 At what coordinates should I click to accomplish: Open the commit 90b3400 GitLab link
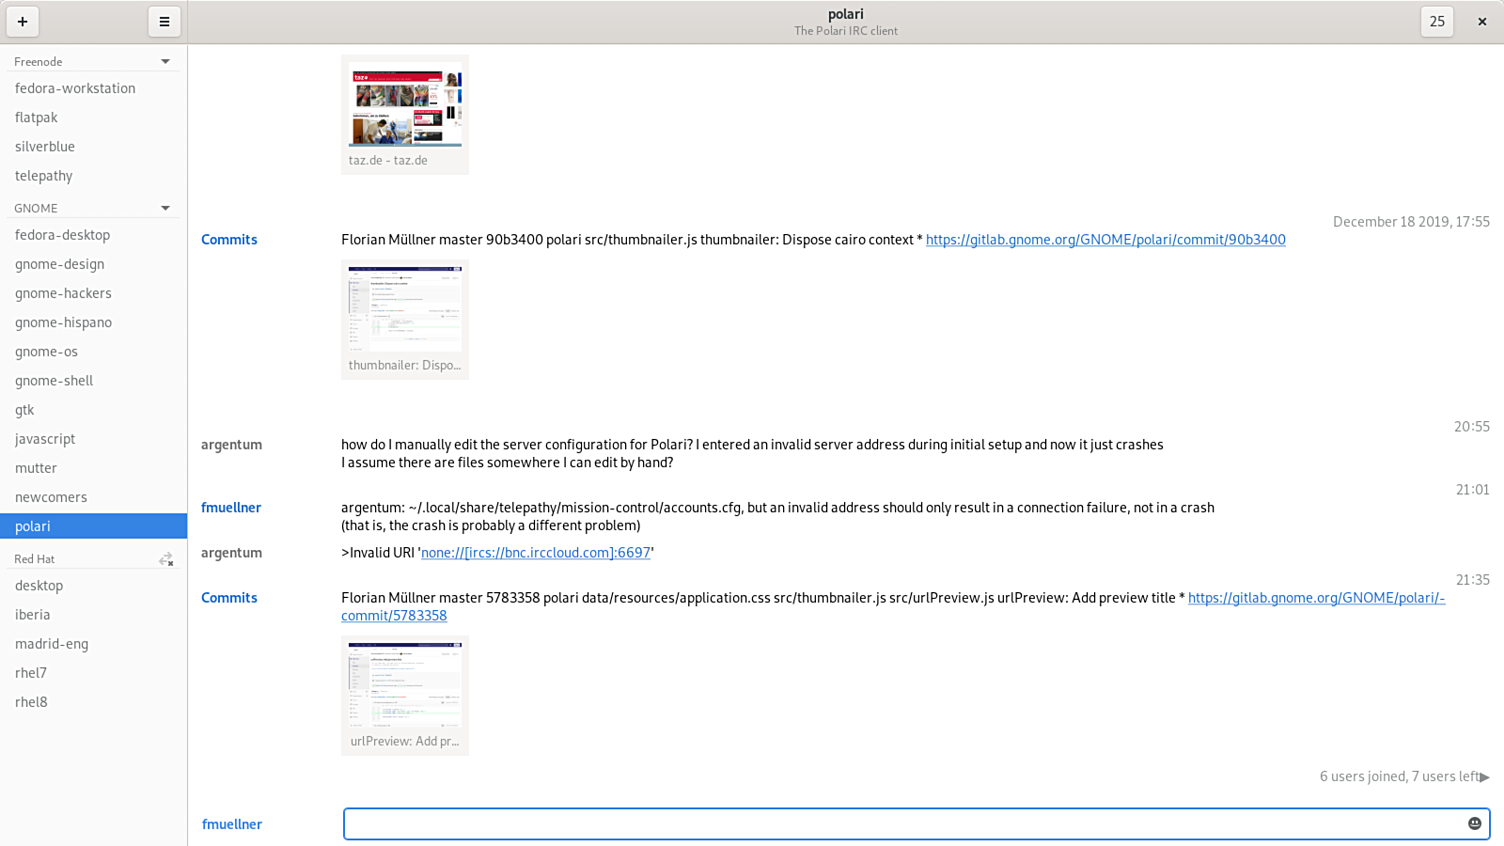pyautogui.click(x=1105, y=240)
